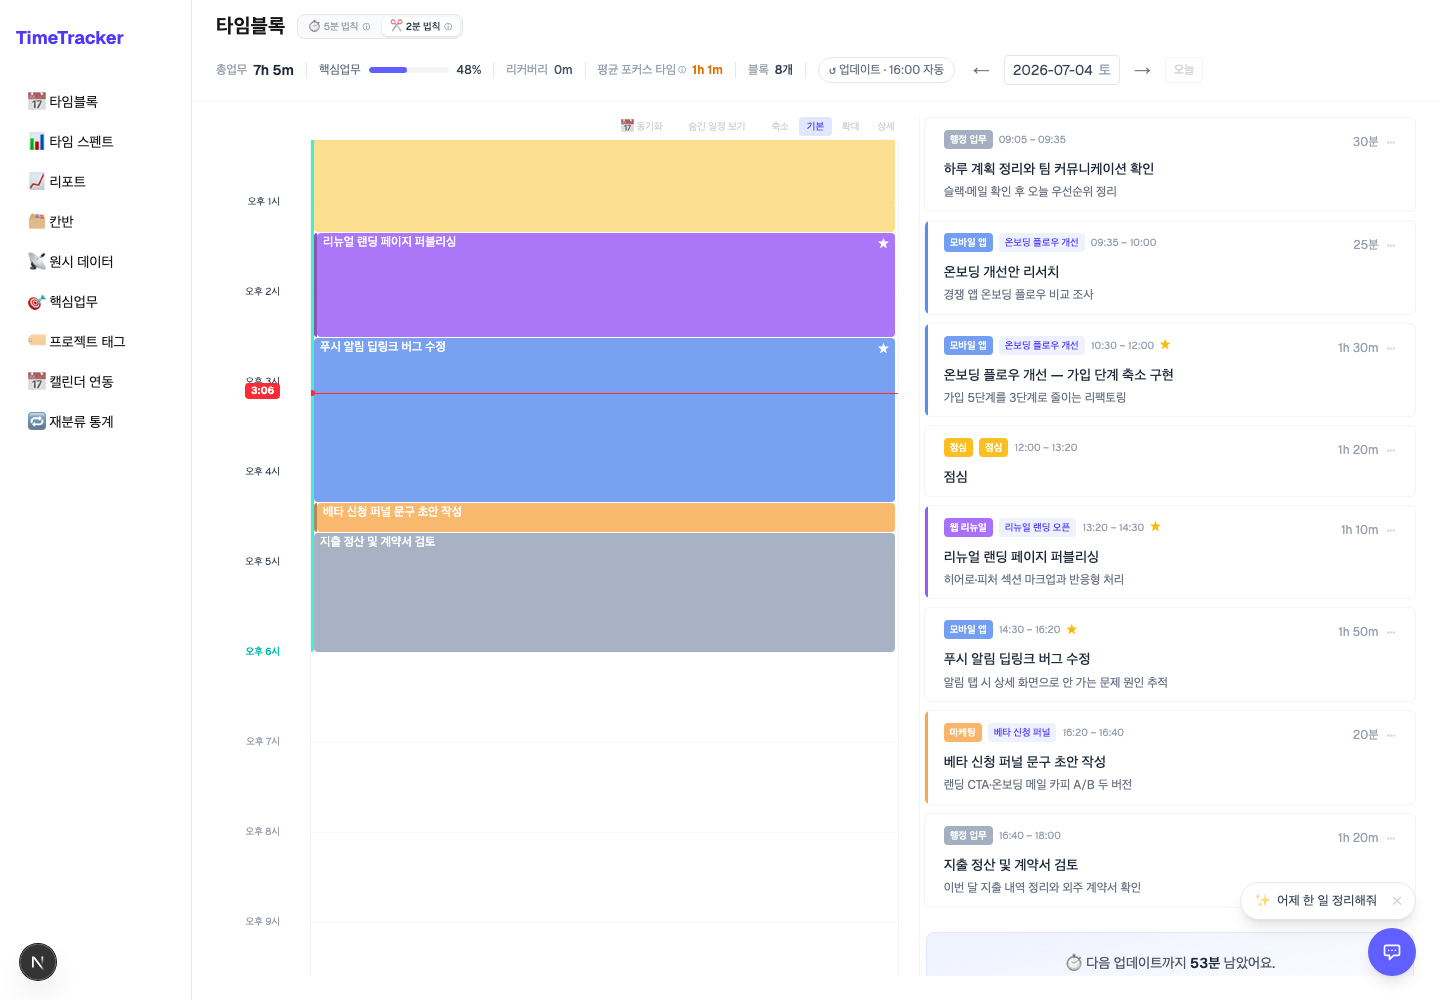Dismiss the 어제 한 일 정리해줘 suggestion
The width and height of the screenshot is (1440, 1000).
1397,901
